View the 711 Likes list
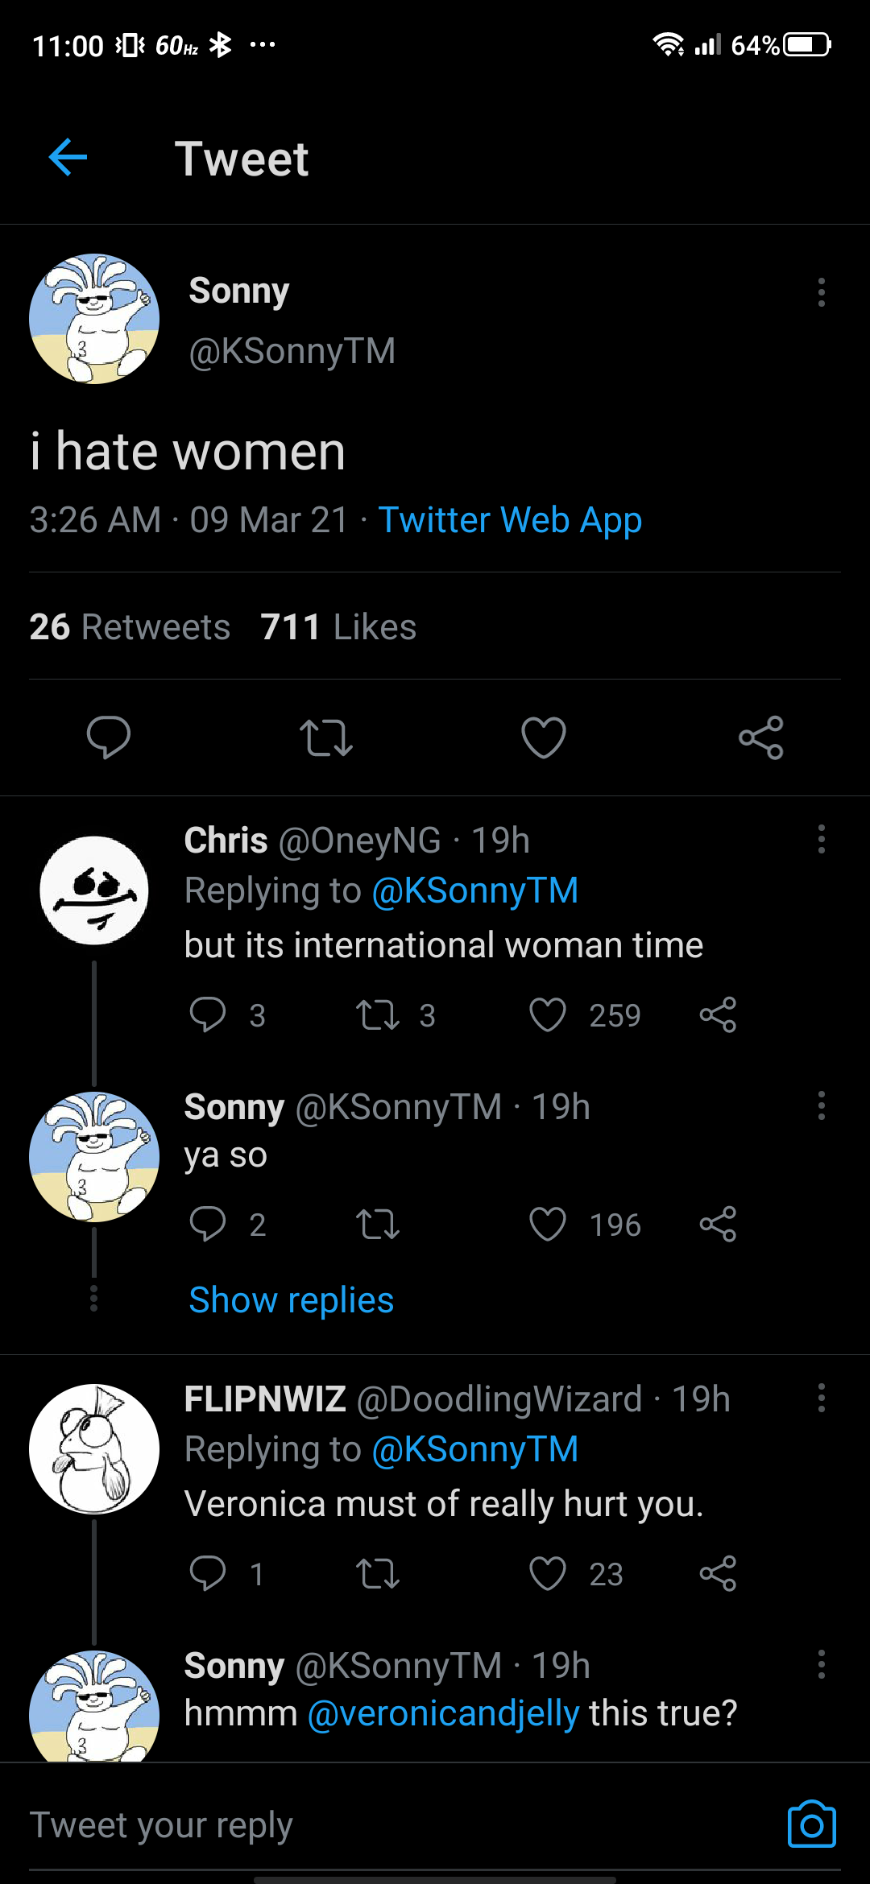Image resolution: width=870 pixels, height=1884 pixels. 338,627
